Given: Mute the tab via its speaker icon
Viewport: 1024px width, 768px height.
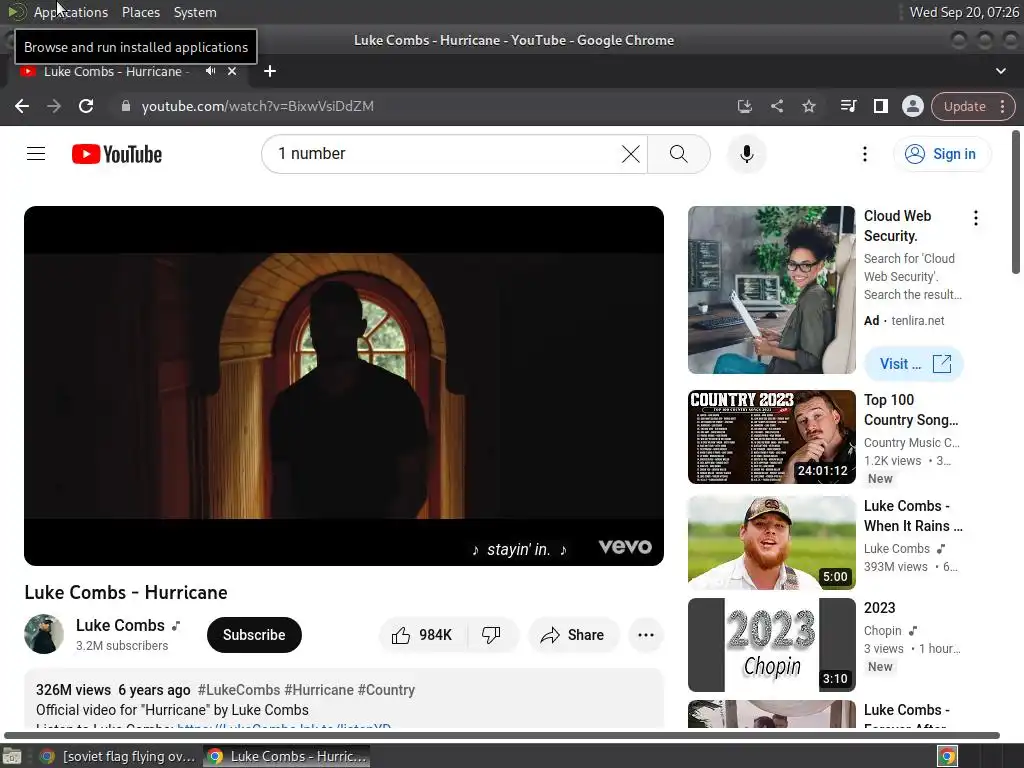Looking at the screenshot, I should tap(210, 71).
